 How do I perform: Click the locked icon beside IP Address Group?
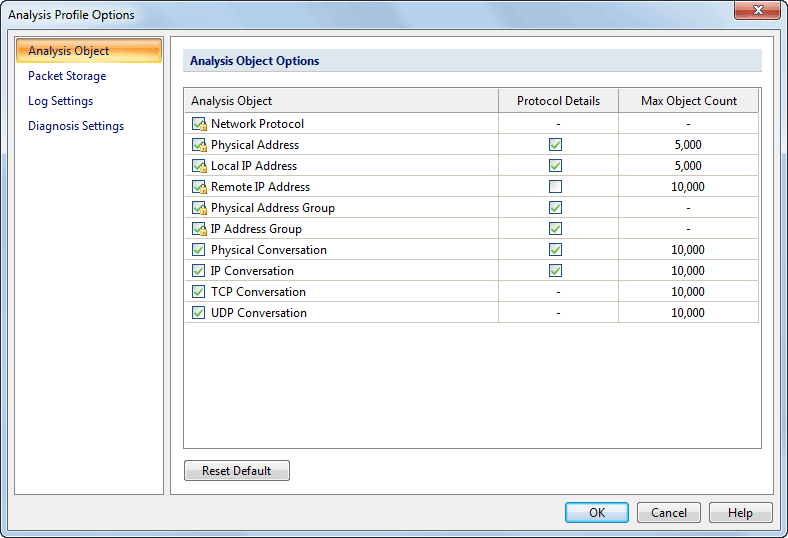(198, 229)
